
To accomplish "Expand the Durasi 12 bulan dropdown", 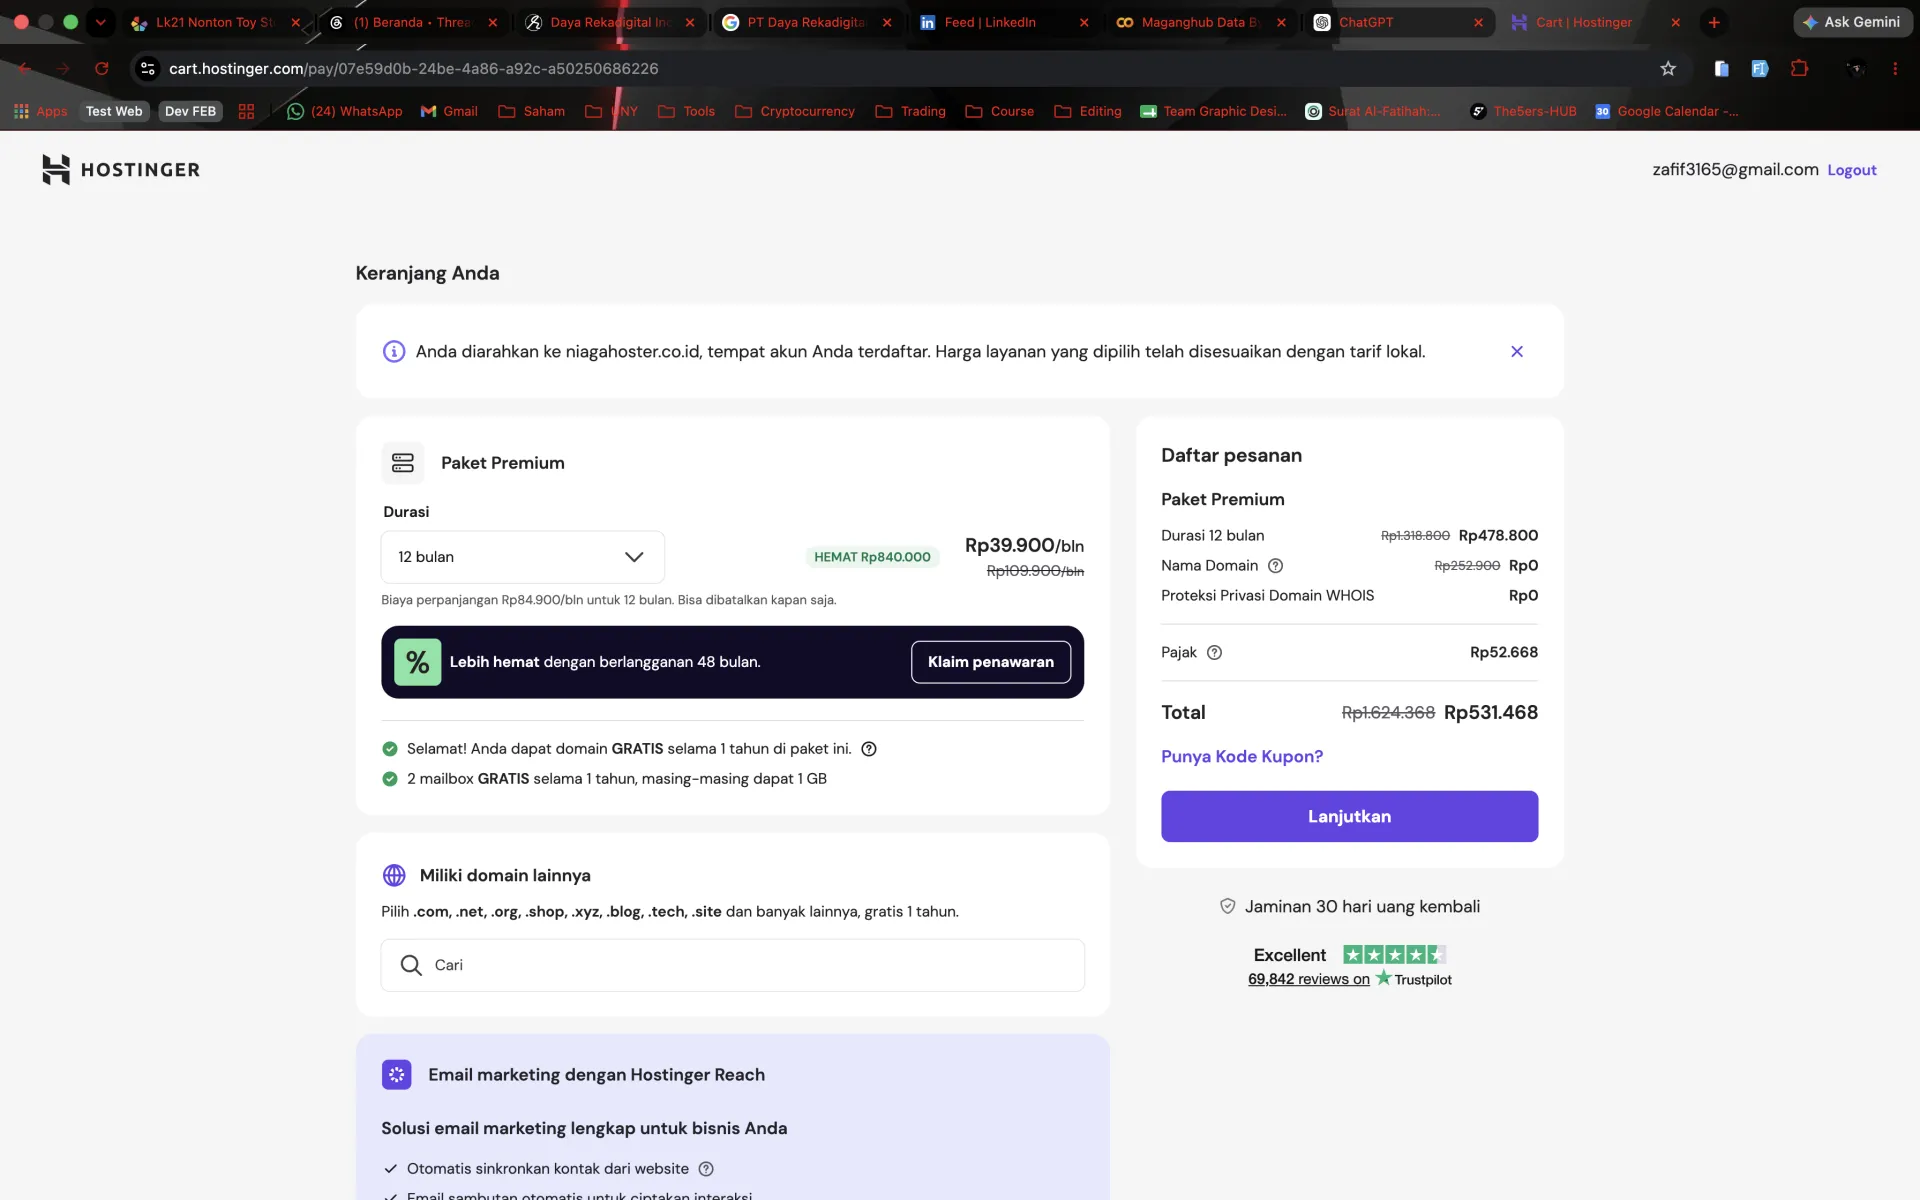I will pyautogui.click(x=523, y=557).
